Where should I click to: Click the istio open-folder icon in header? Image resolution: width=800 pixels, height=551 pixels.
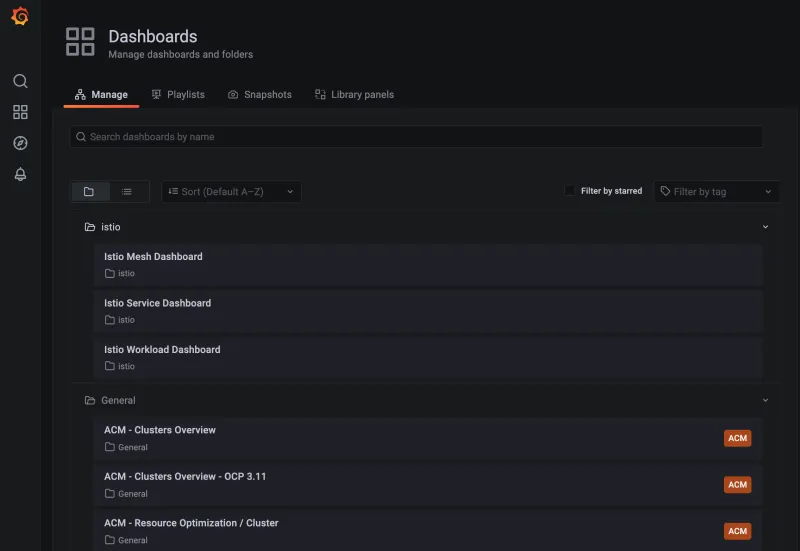90,227
